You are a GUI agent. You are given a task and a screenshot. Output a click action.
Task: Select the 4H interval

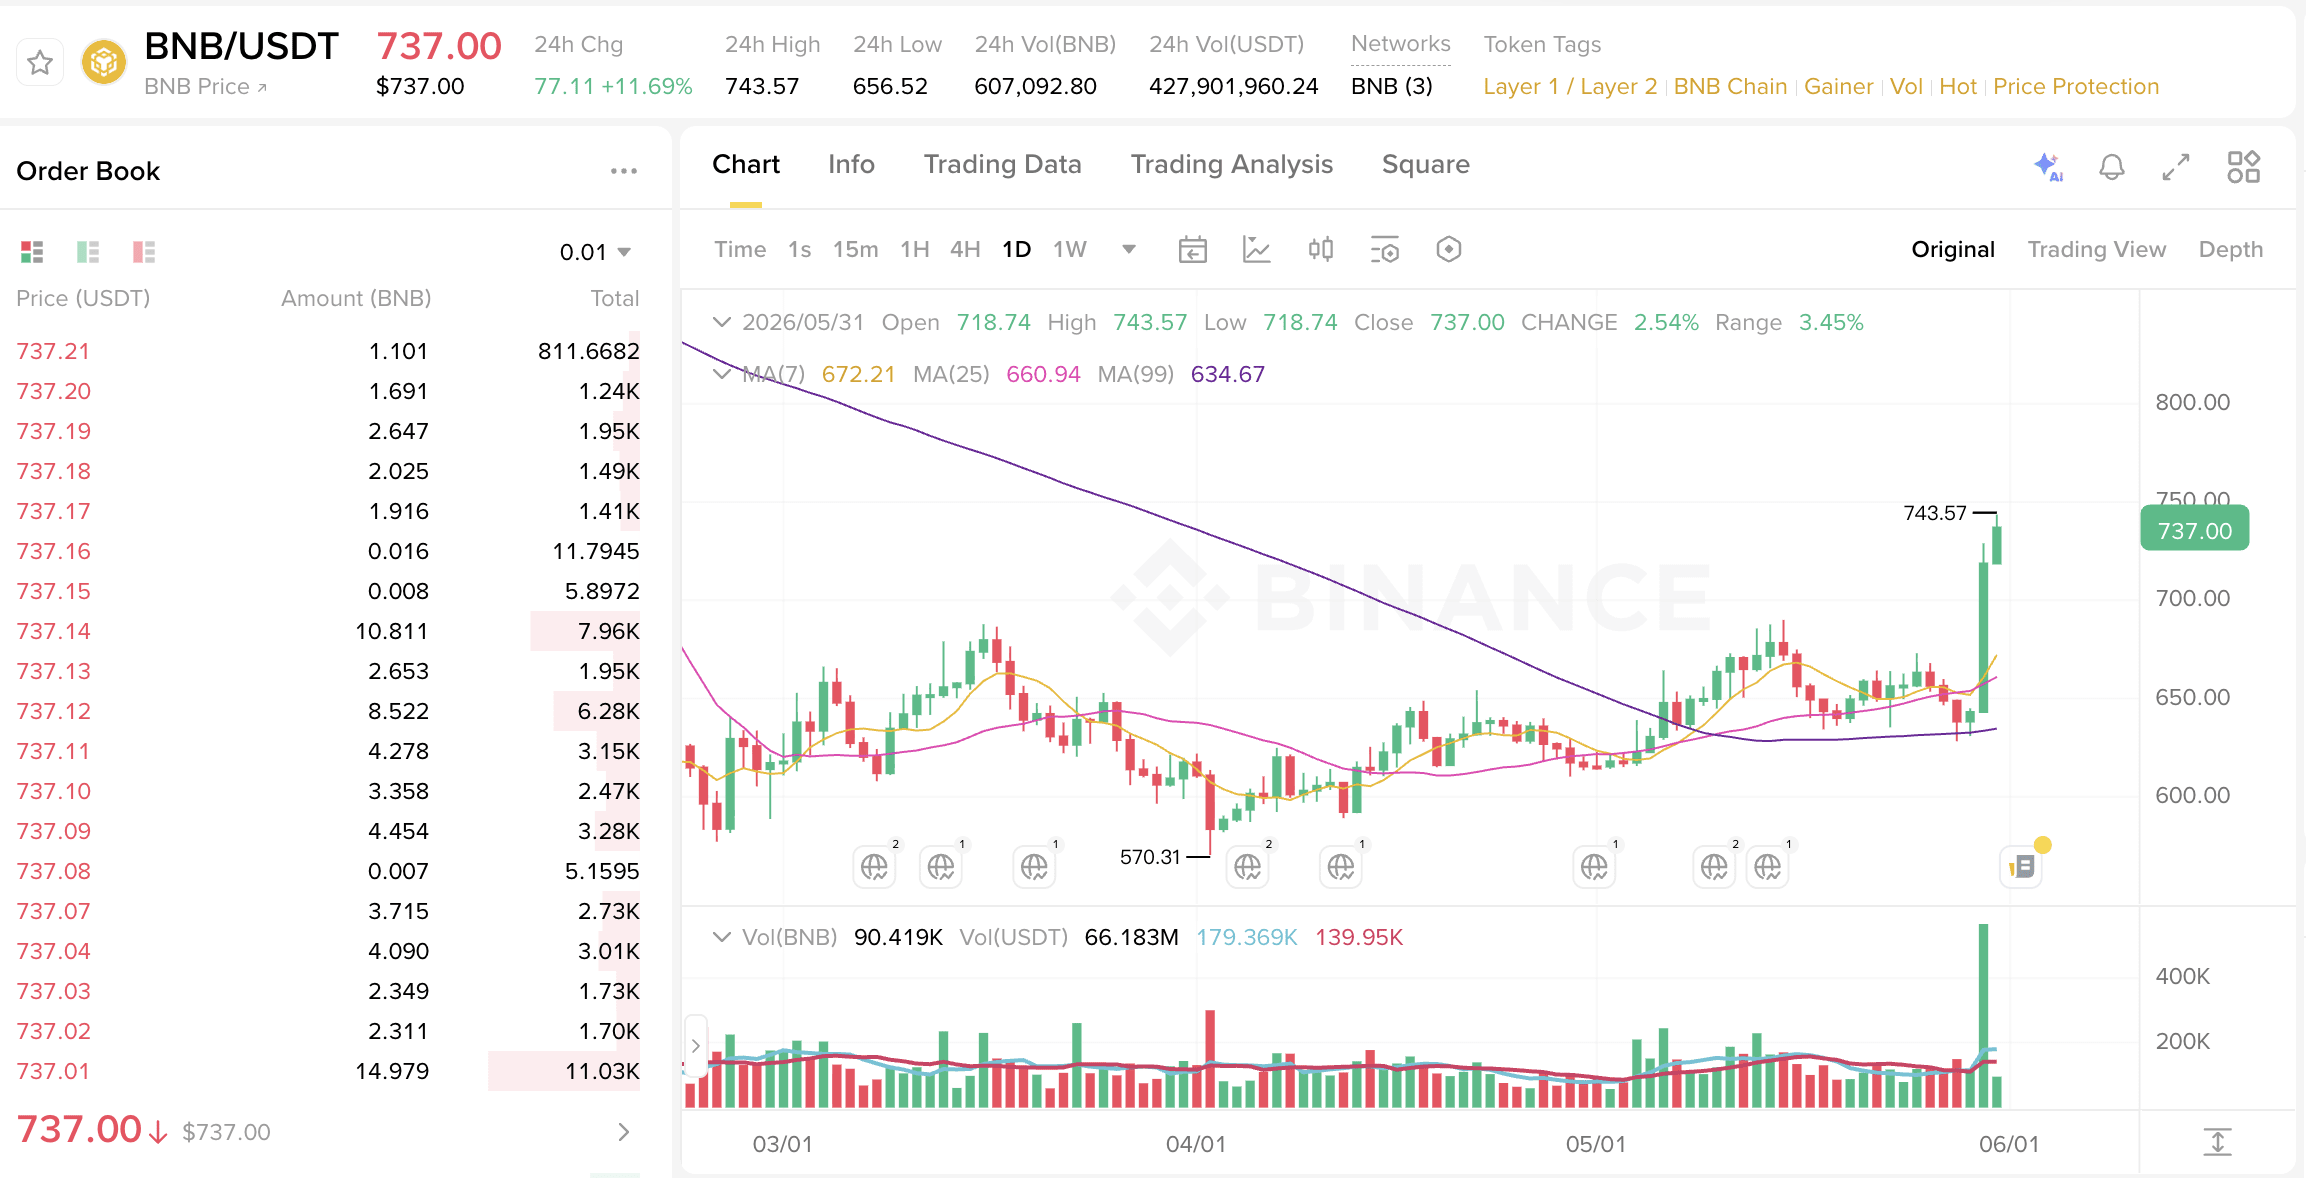[x=965, y=249]
